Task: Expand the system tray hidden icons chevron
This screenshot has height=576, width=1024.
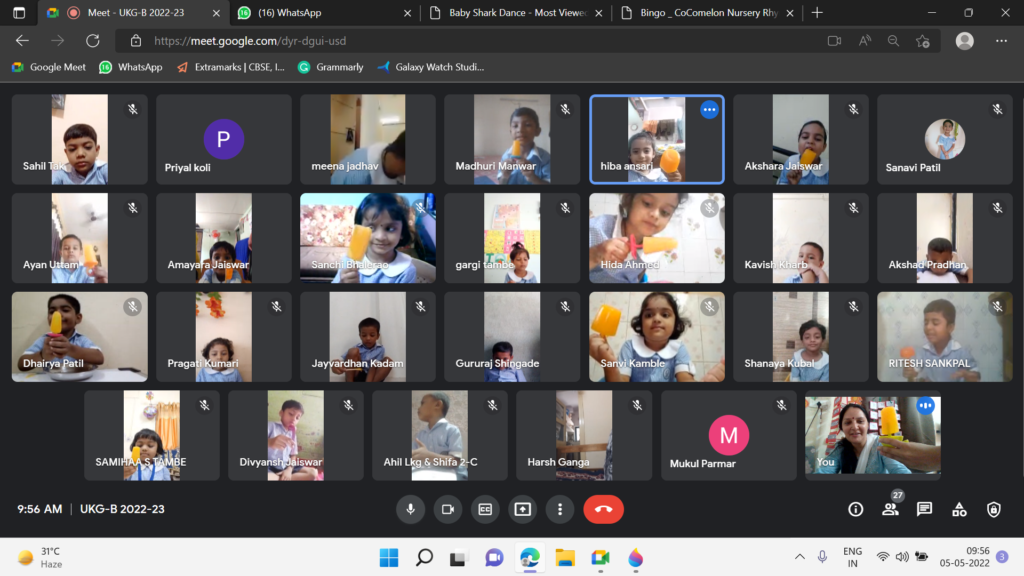Action: pos(799,557)
